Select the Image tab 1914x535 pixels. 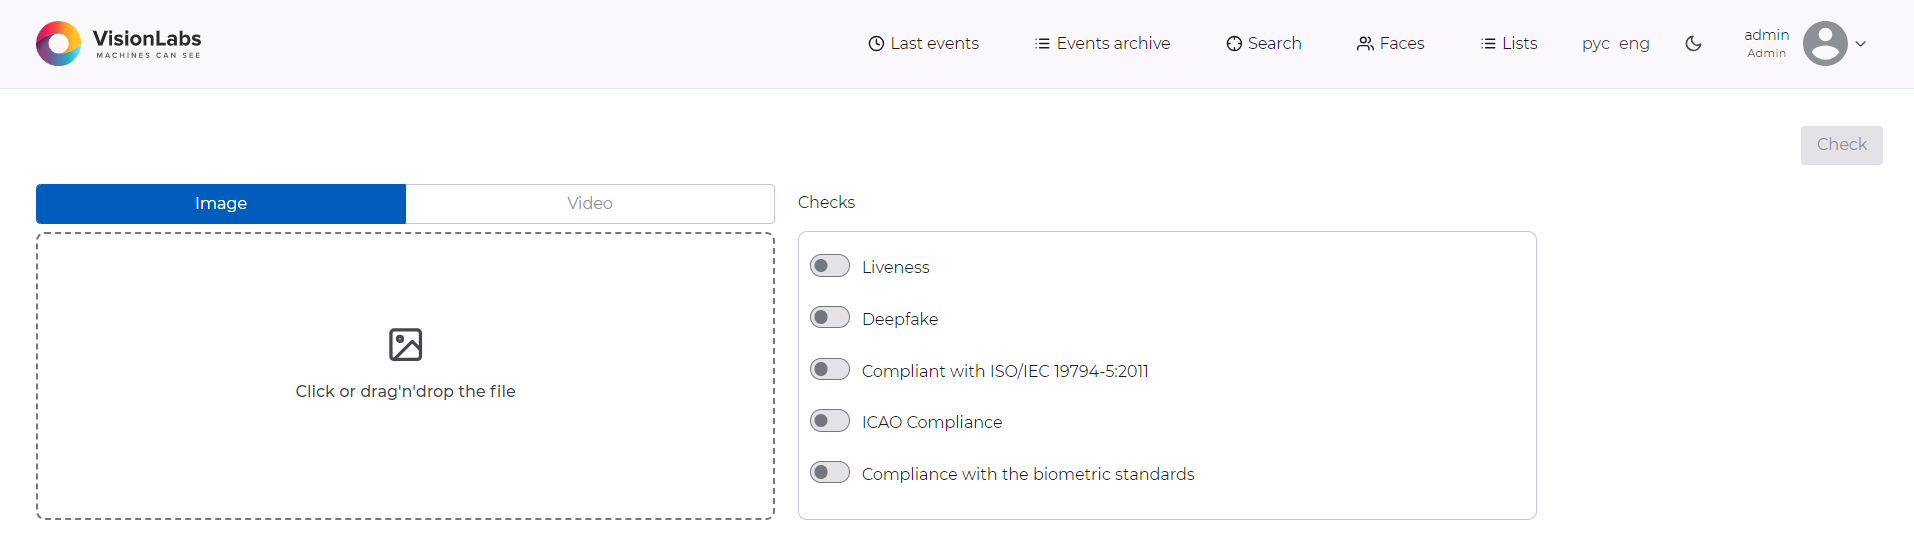pyautogui.click(x=221, y=204)
